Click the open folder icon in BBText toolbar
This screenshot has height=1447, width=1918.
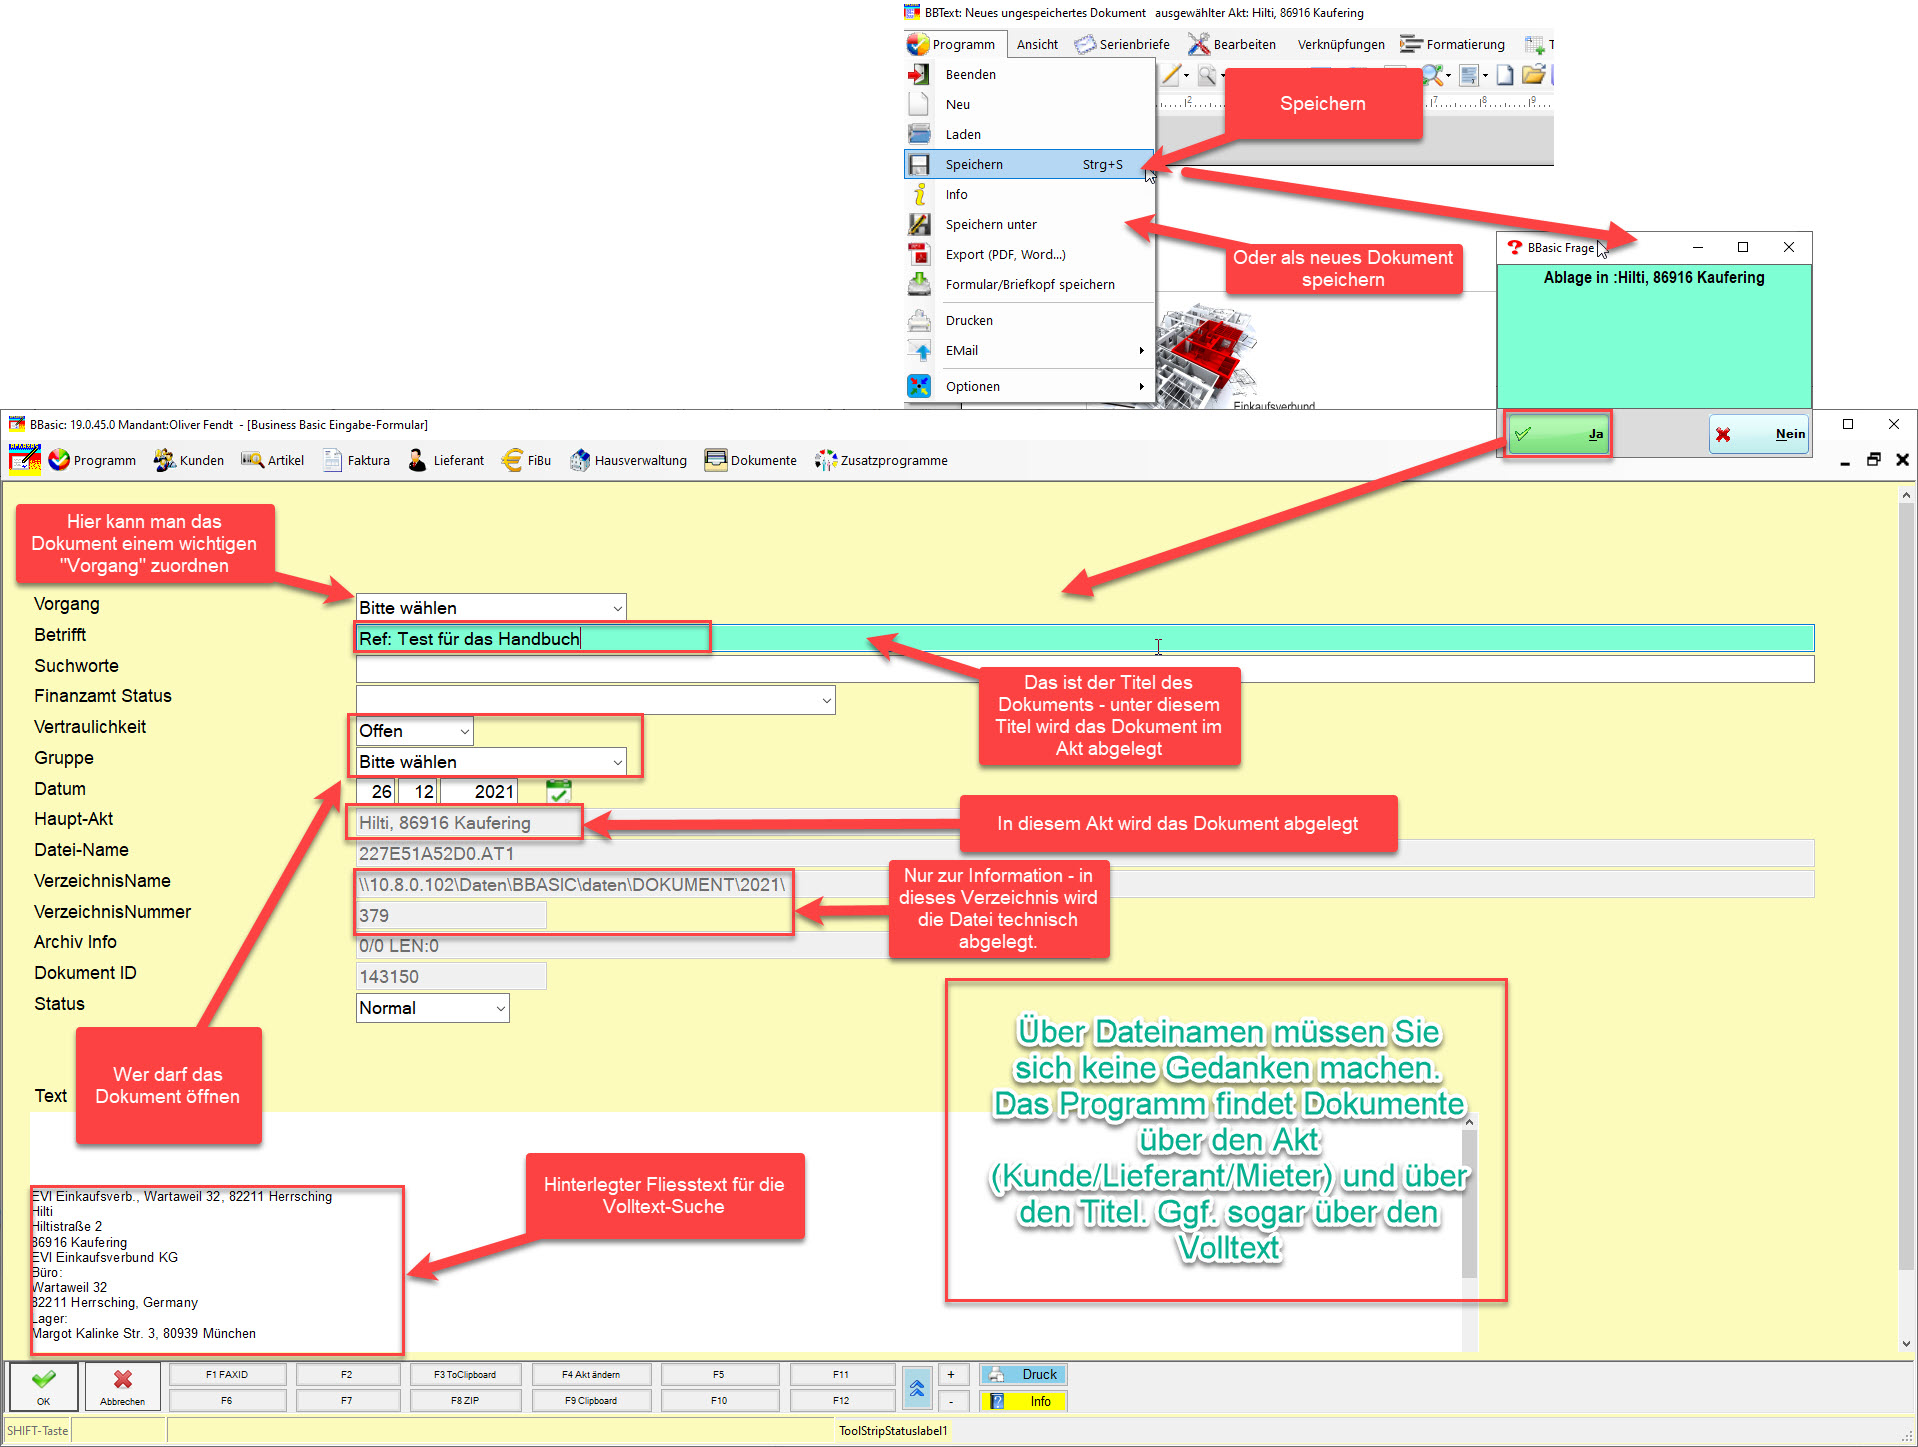(x=1533, y=75)
